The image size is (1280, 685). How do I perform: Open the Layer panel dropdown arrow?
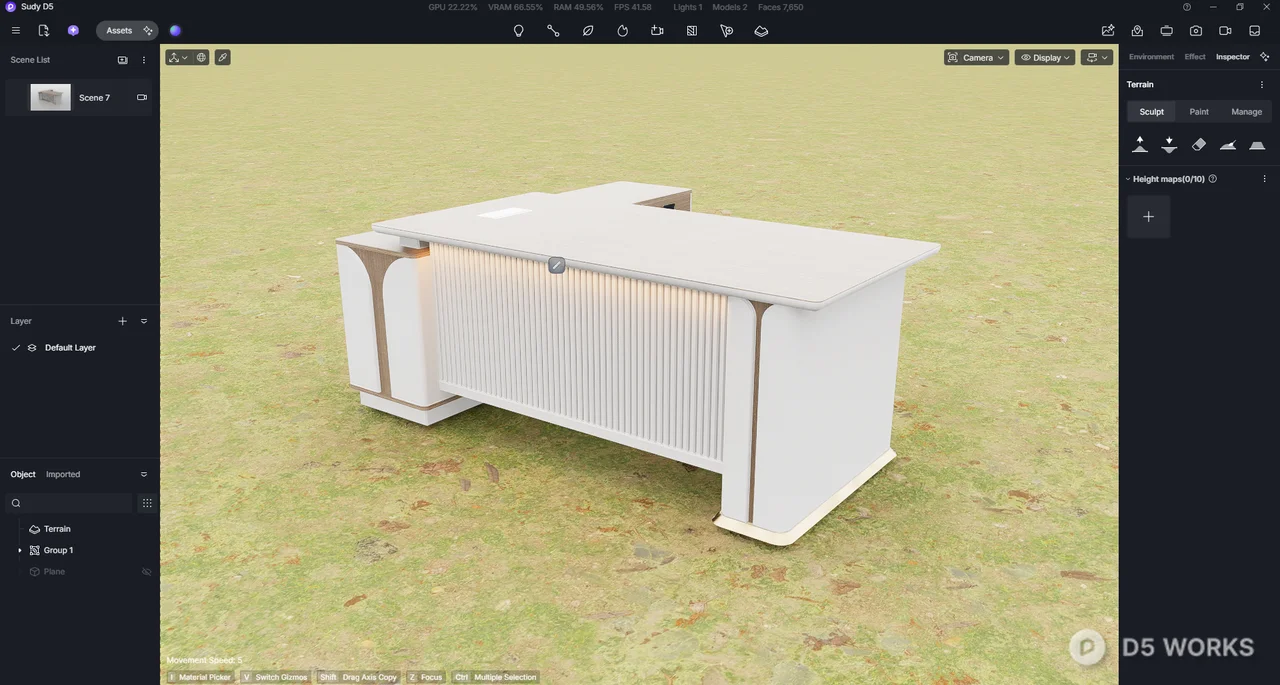(144, 321)
